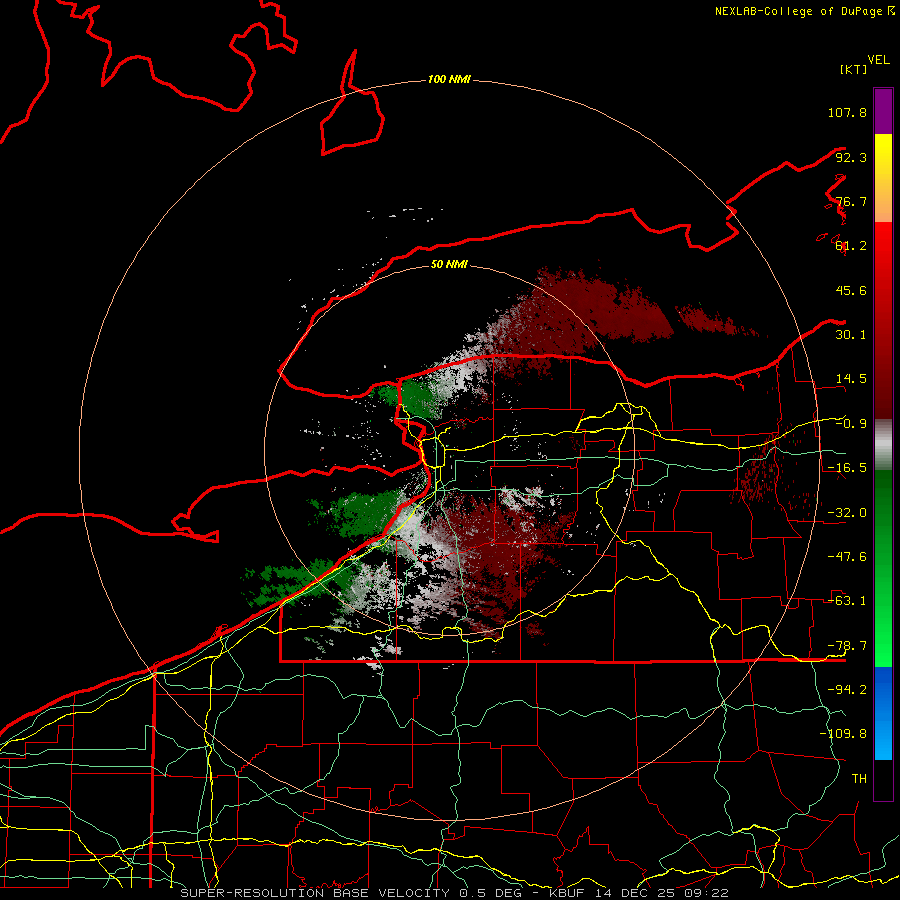This screenshot has width=900, height=900.
Task: Click the VEL legend title
Action: pos(878,60)
